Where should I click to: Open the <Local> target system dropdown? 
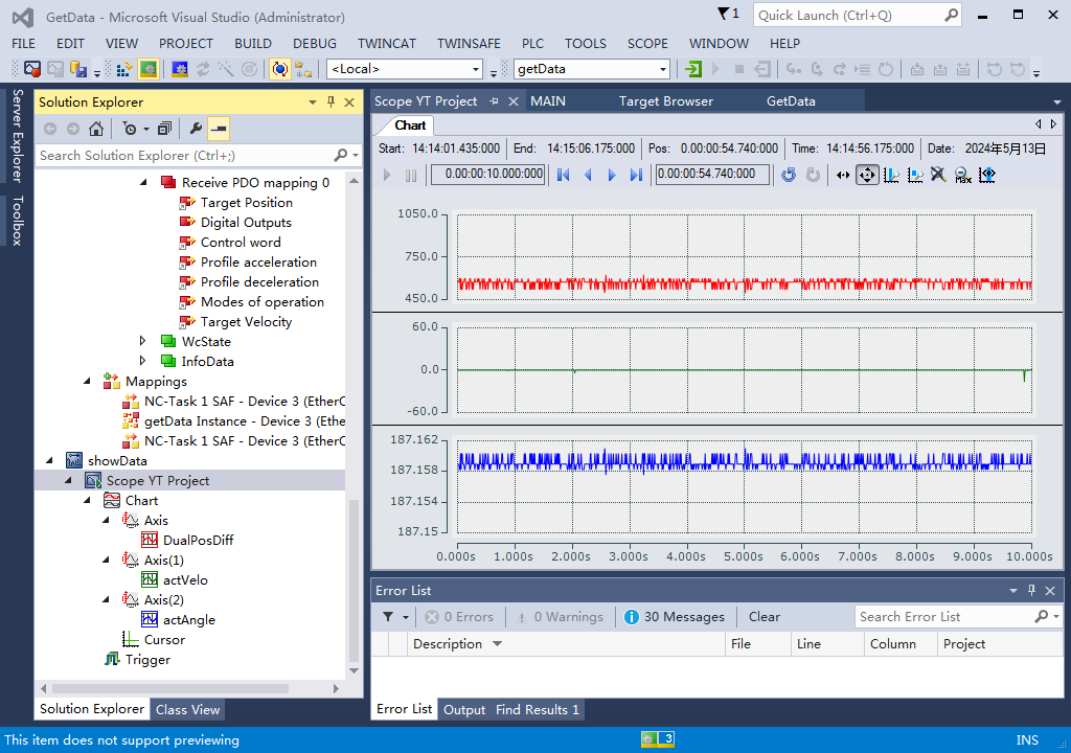[476, 69]
